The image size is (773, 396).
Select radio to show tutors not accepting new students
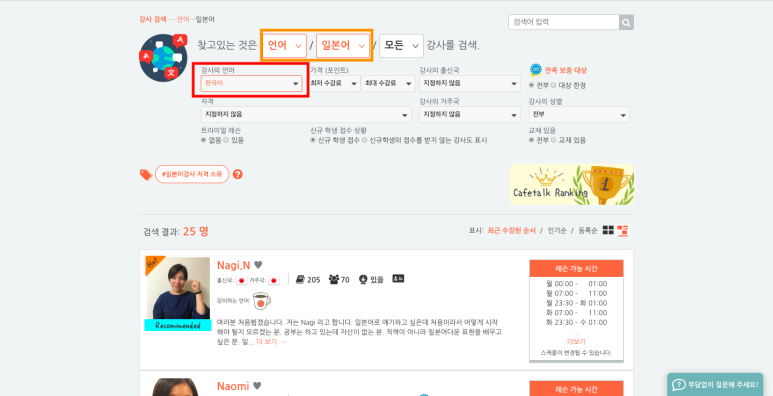[365, 140]
